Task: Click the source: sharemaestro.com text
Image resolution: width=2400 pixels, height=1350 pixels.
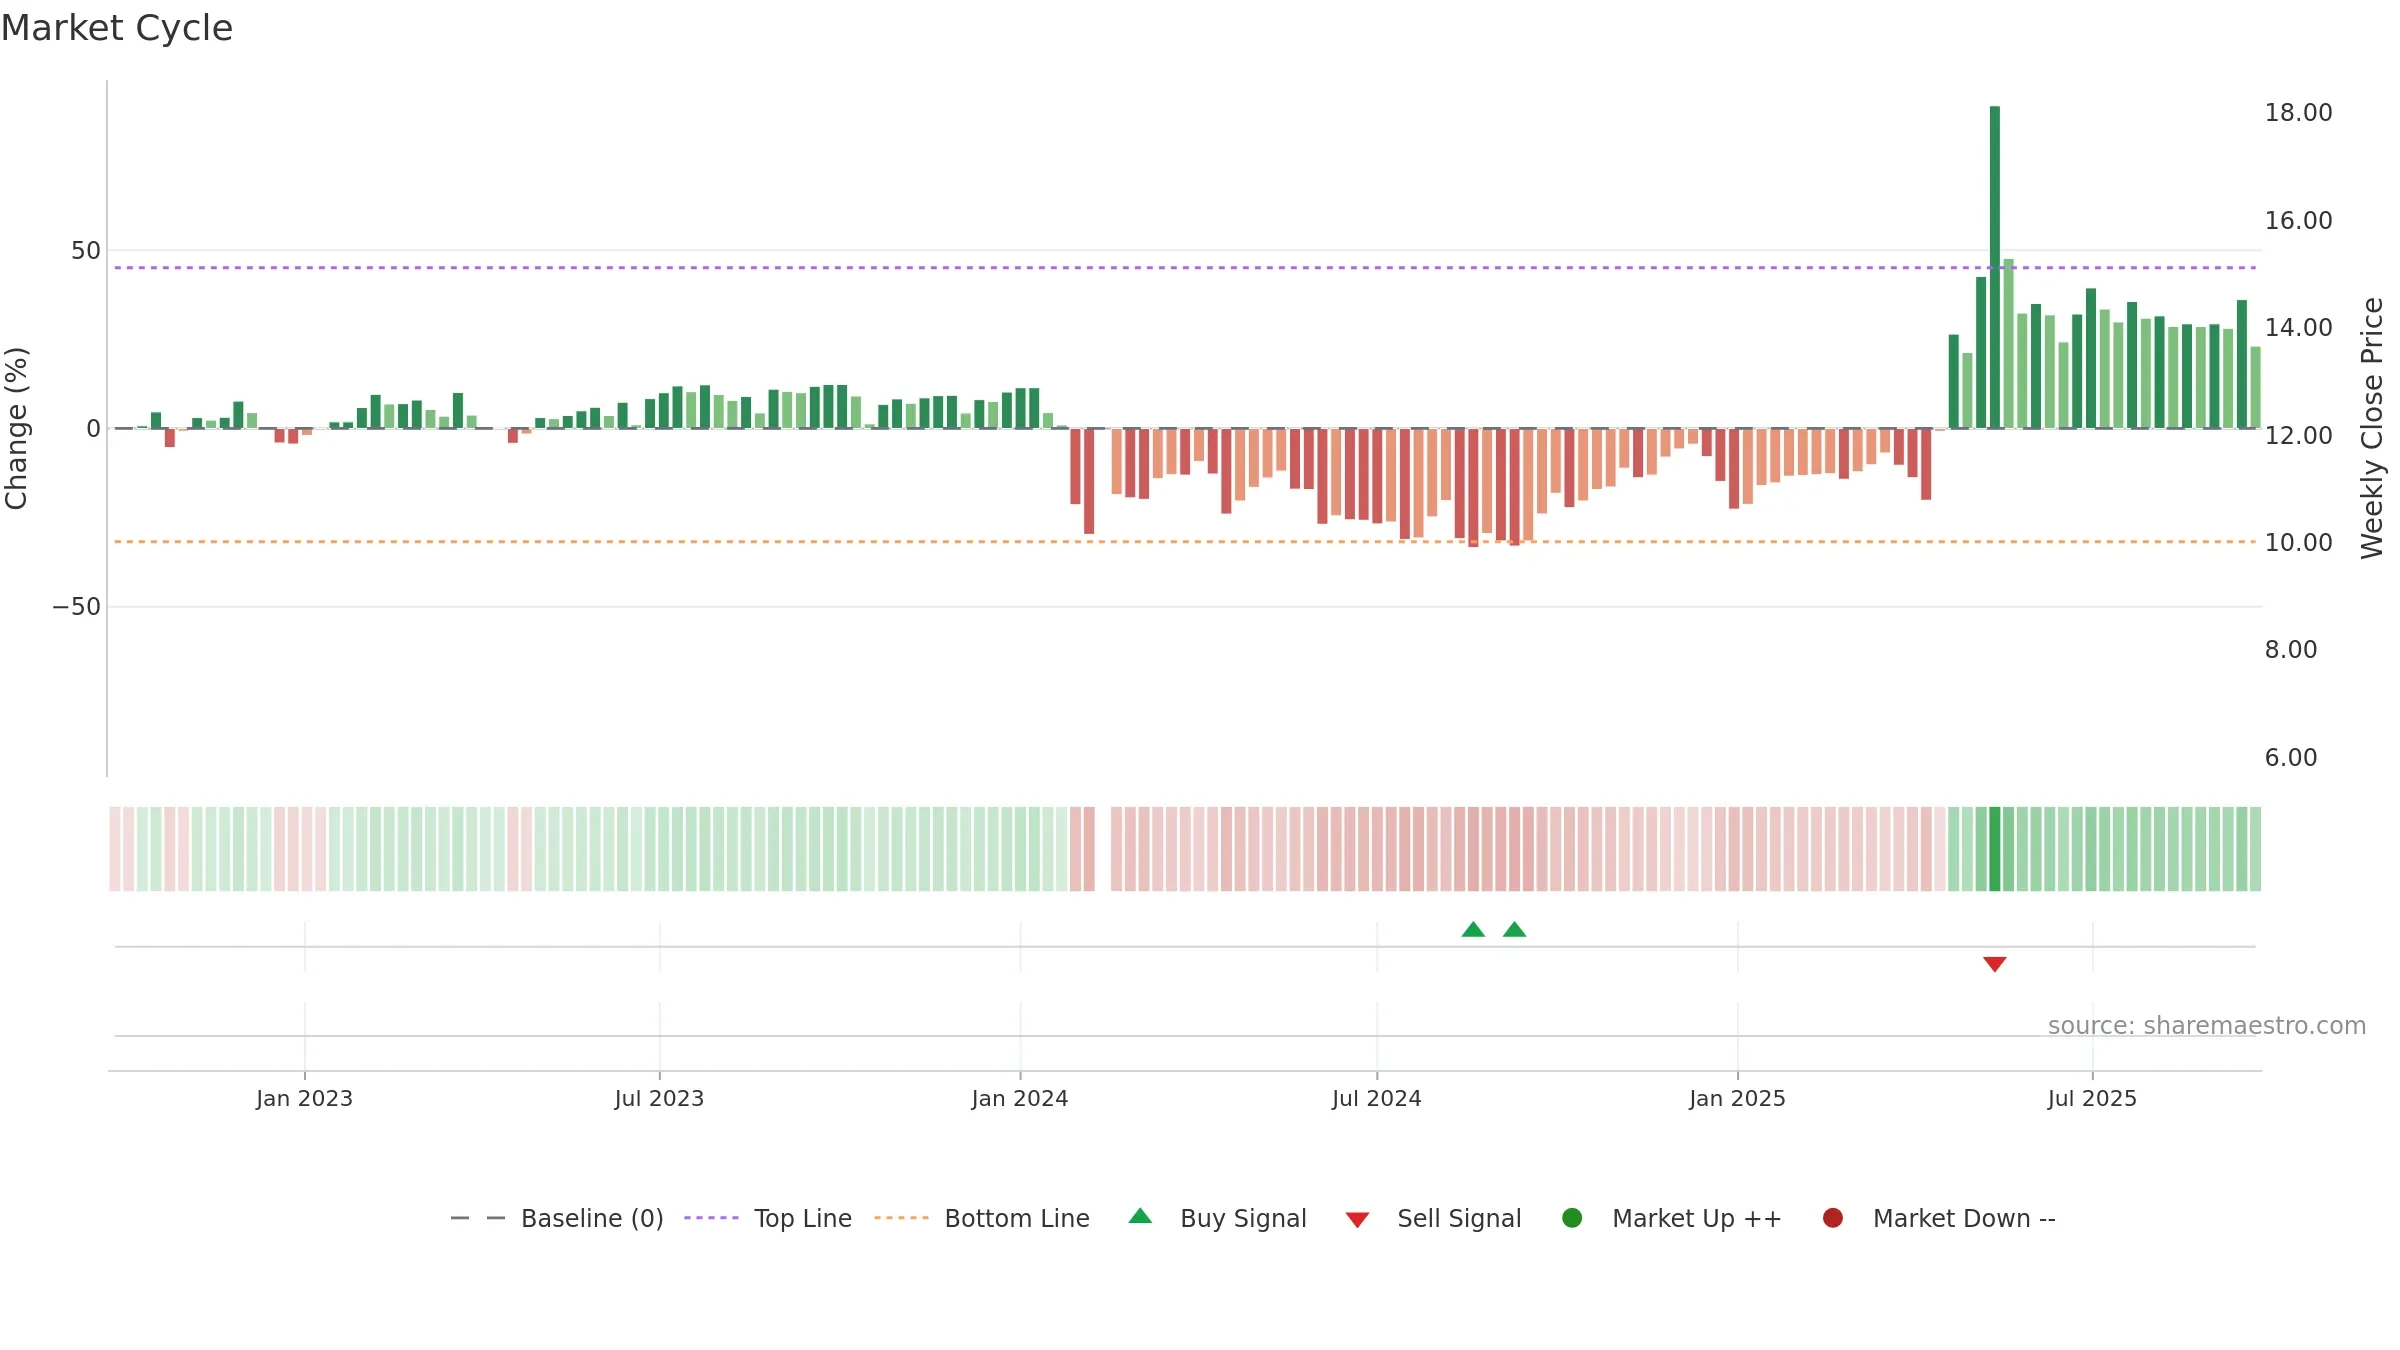Action: tap(2207, 1025)
